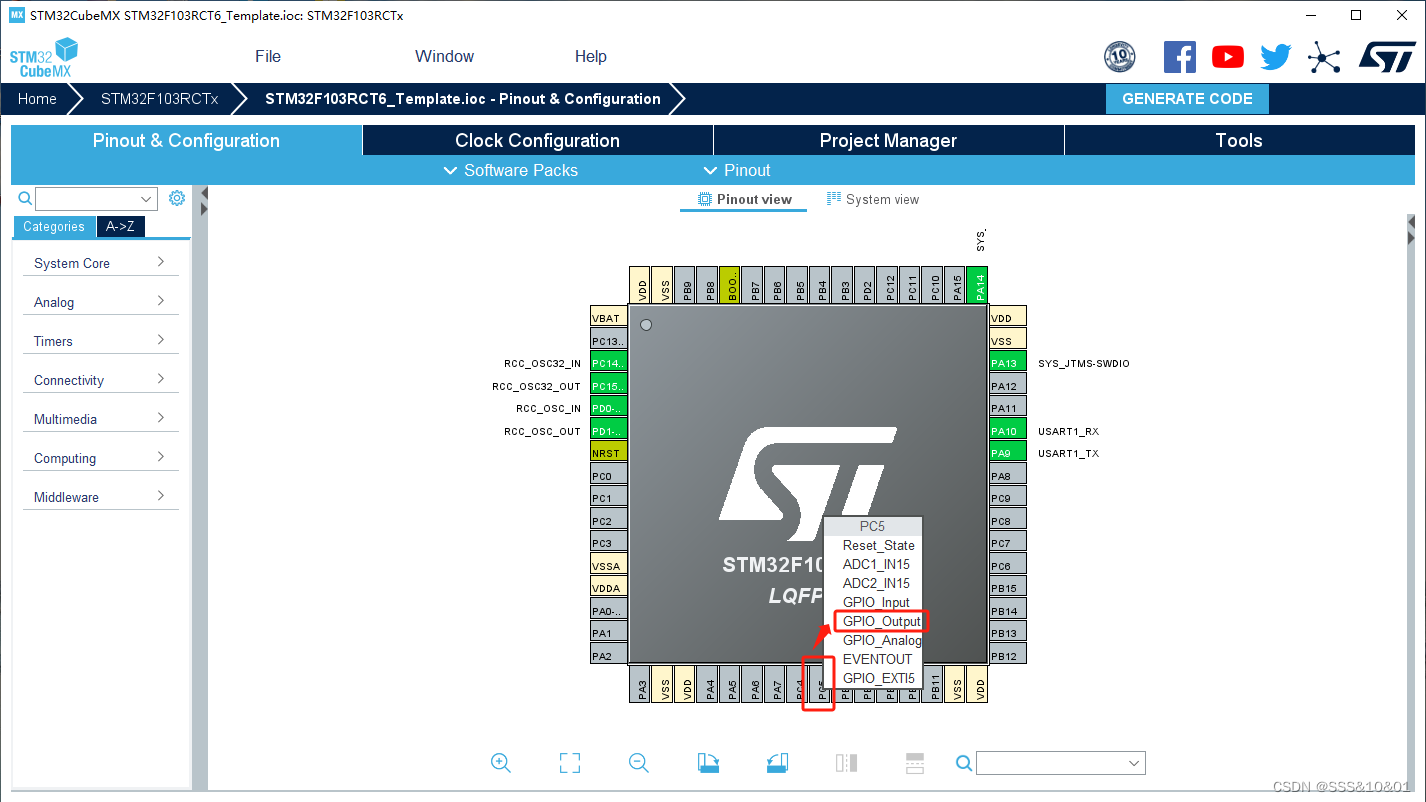
Task: Expand the Computing category
Action: (100, 458)
